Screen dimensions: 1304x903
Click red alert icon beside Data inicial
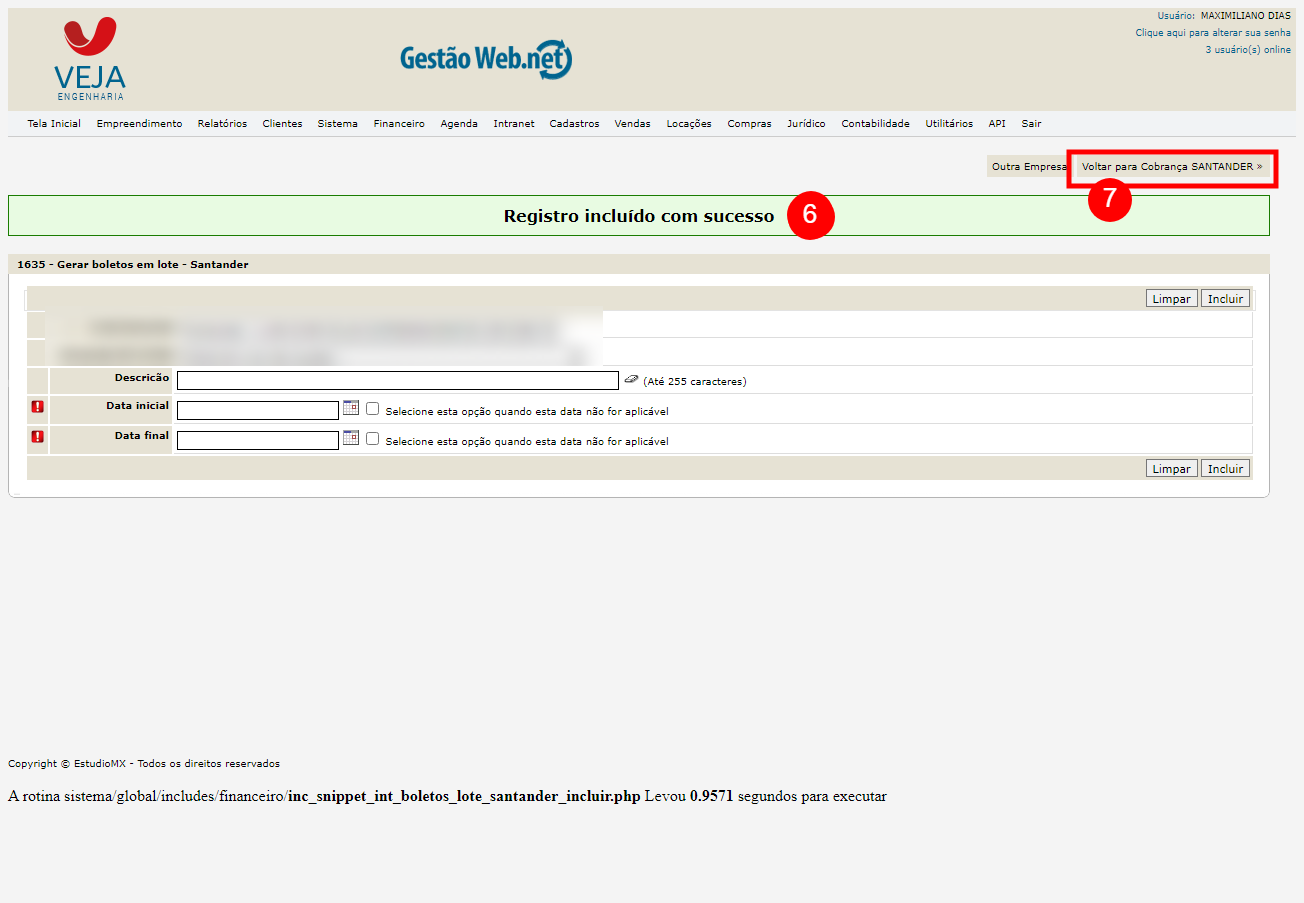point(38,407)
